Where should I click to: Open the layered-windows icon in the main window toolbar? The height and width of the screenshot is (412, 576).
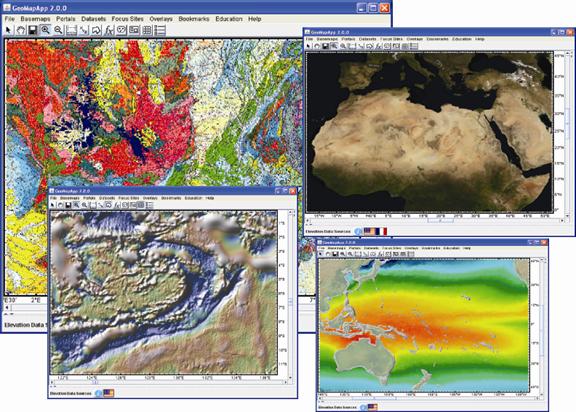(x=134, y=30)
